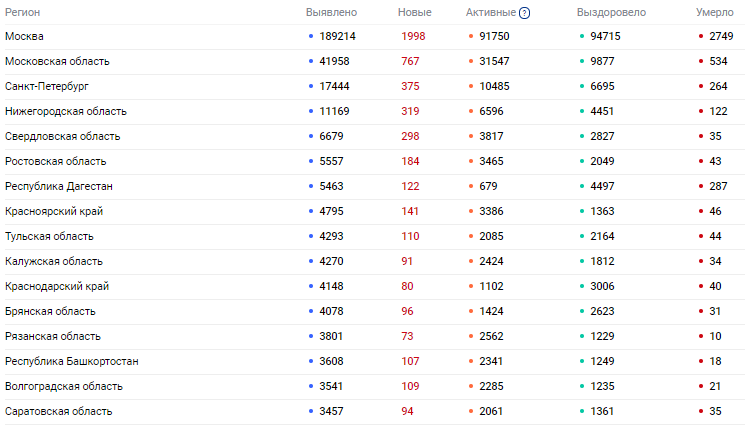The height and width of the screenshot is (431, 745).
Task: Click Красноярский край region name
Action: point(54,211)
